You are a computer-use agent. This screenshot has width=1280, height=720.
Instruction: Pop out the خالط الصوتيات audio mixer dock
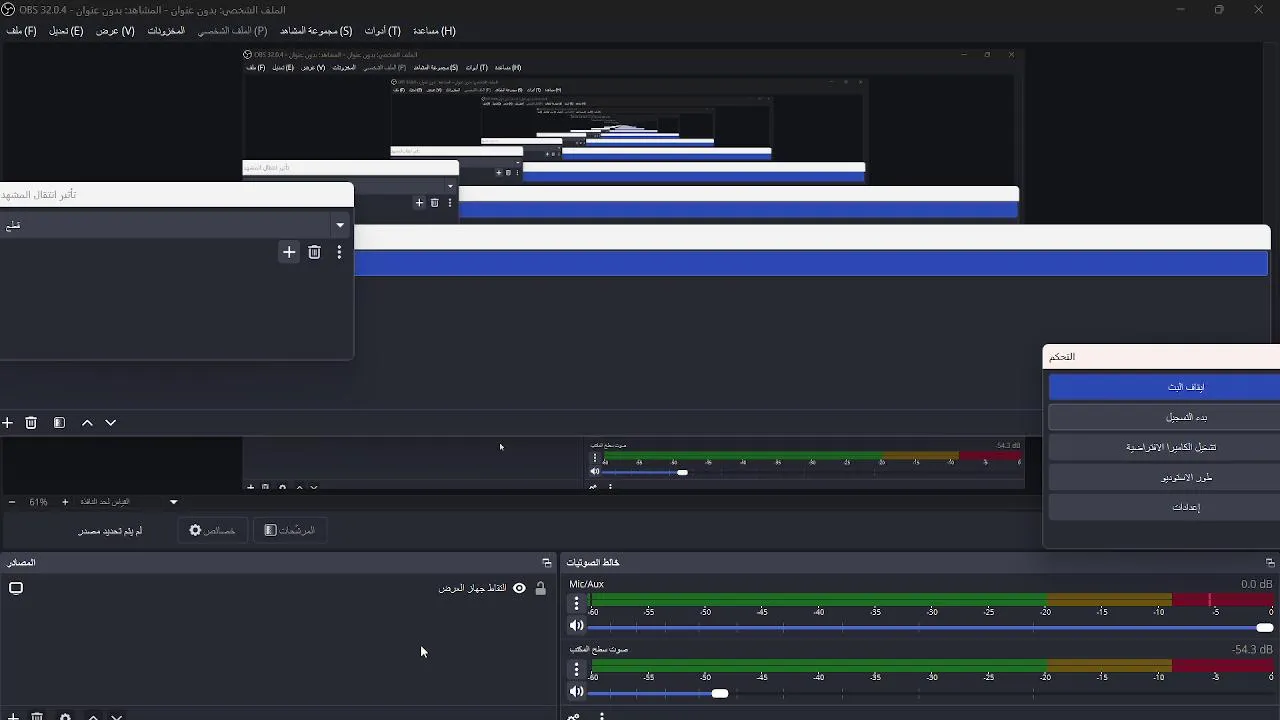(1270, 563)
